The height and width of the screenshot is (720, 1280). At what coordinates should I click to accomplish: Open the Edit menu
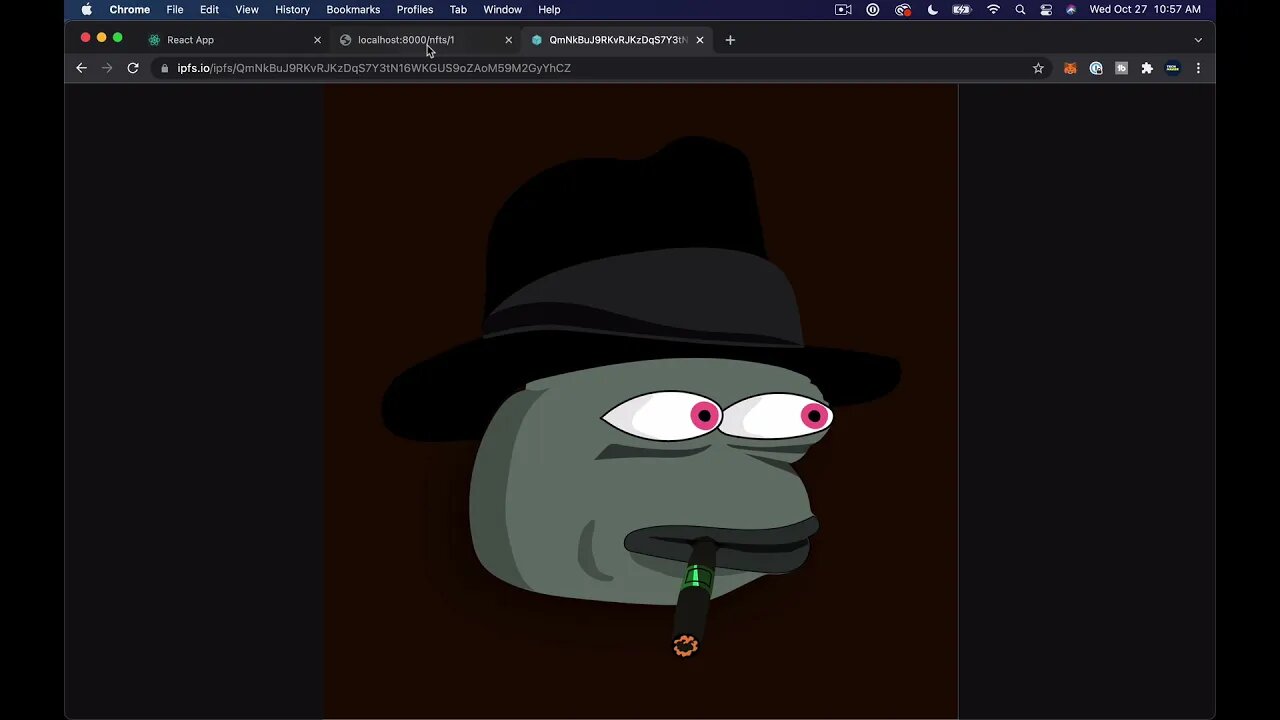pyautogui.click(x=209, y=9)
